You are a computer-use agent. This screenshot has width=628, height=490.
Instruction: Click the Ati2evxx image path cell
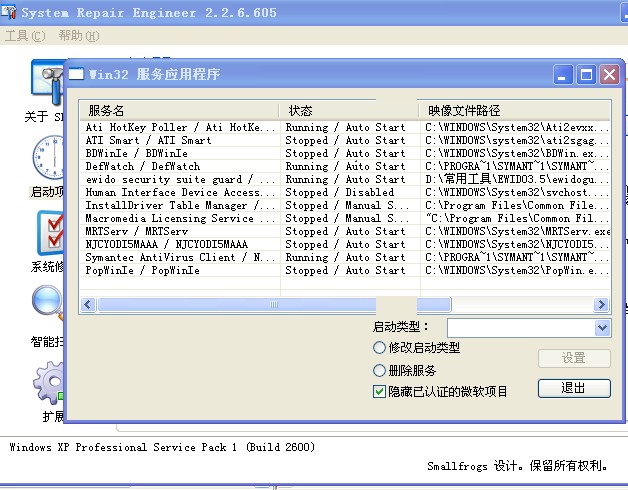coord(517,127)
